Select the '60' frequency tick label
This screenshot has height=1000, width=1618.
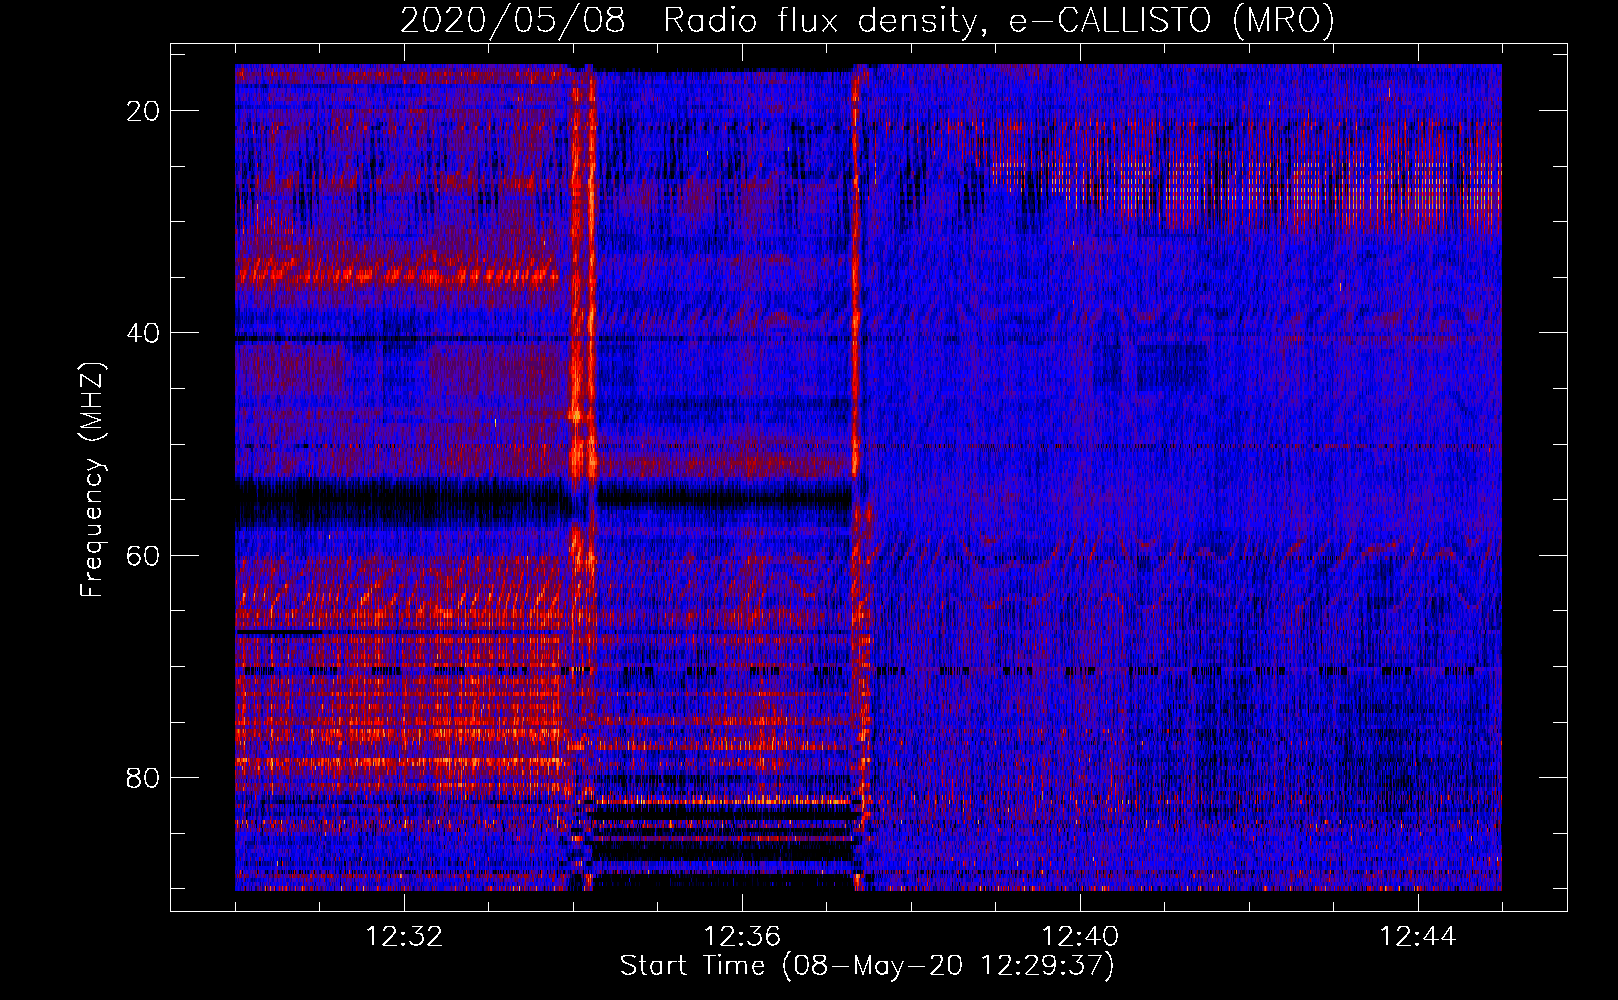(144, 555)
